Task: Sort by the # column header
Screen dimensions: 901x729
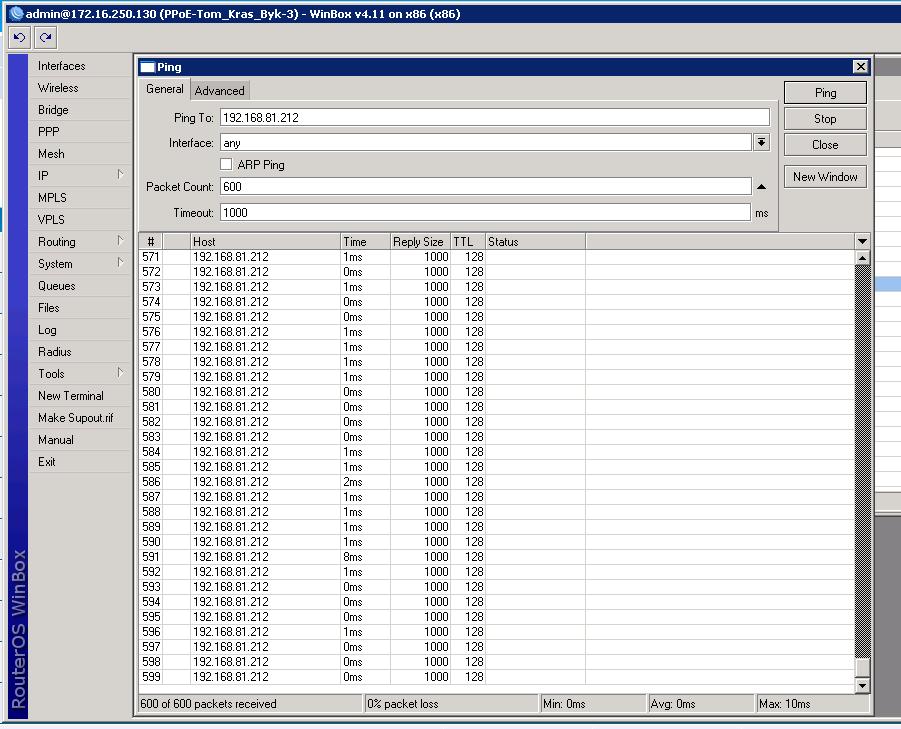Action: pos(151,241)
